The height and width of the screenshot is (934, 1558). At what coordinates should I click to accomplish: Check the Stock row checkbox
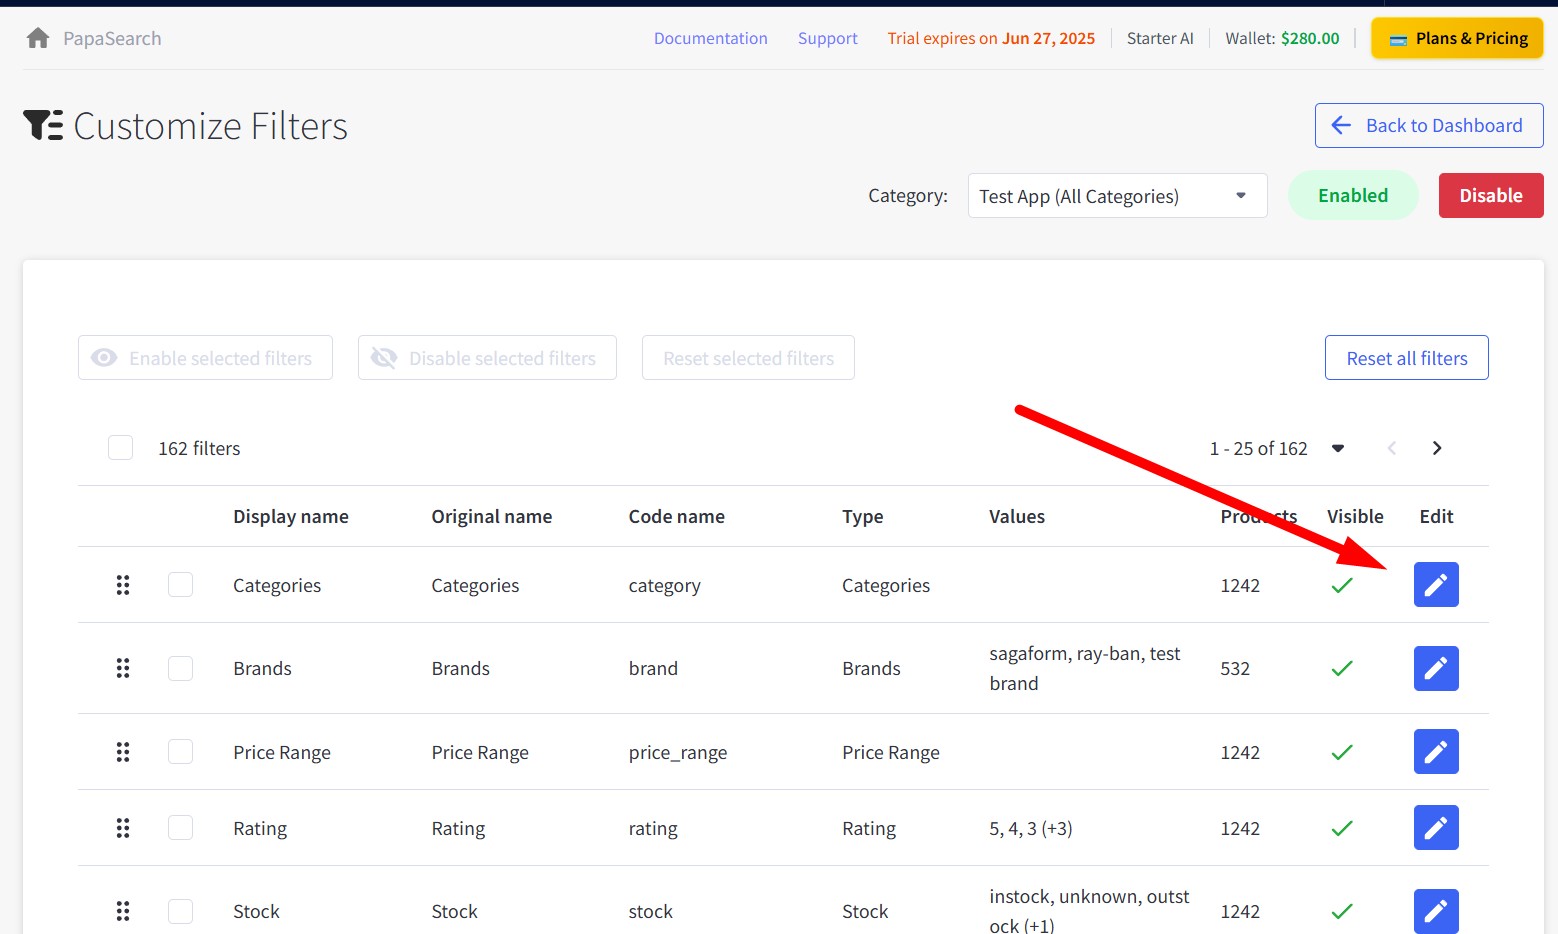coord(181,911)
